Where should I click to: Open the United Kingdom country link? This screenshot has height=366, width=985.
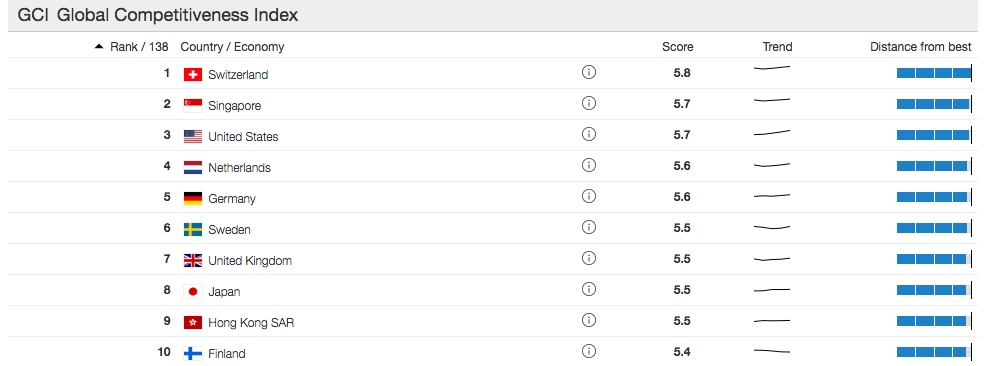[250, 261]
